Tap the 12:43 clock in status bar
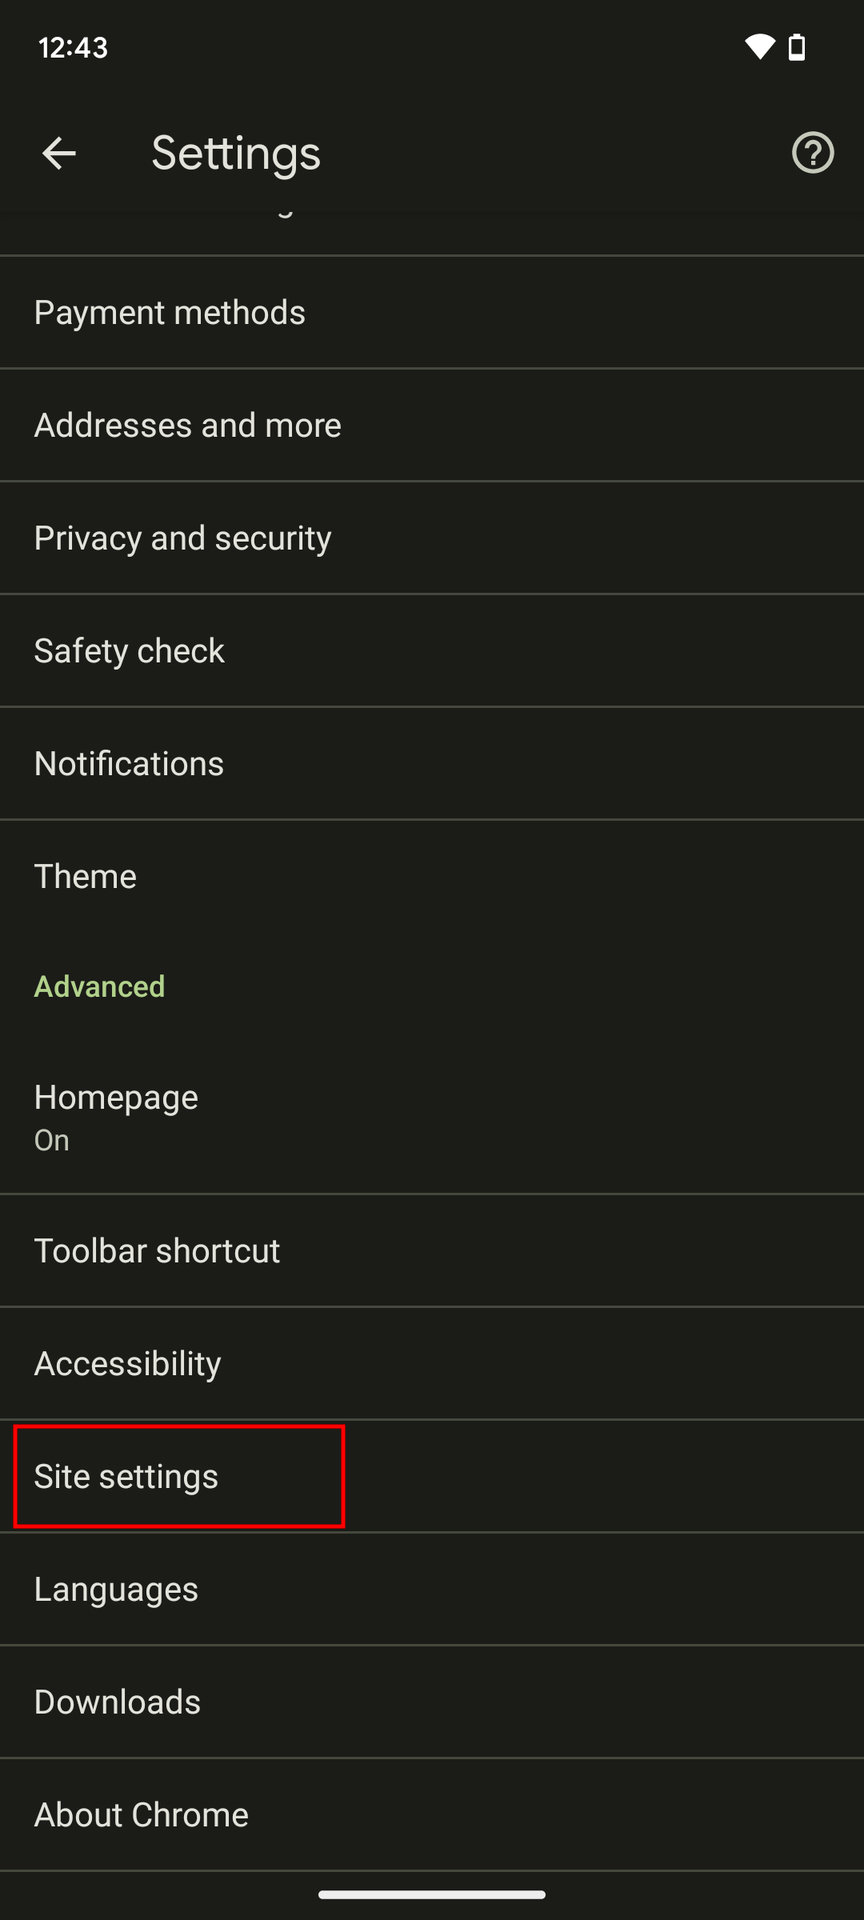 coord(73,47)
